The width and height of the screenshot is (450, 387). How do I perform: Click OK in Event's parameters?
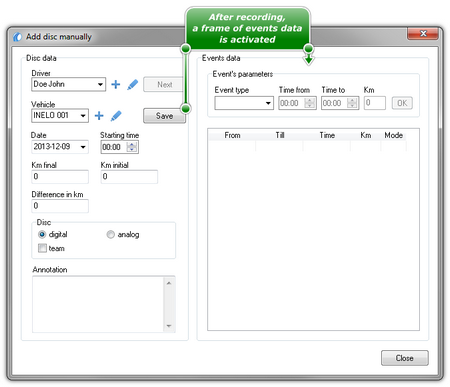coord(402,103)
